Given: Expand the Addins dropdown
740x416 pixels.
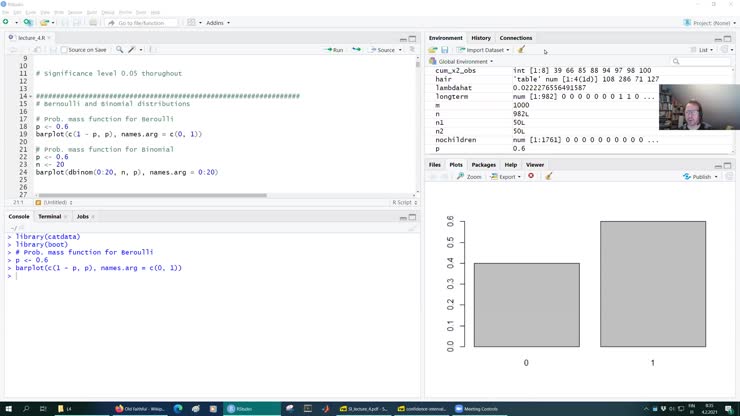Looking at the screenshot, I should point(218,23).
